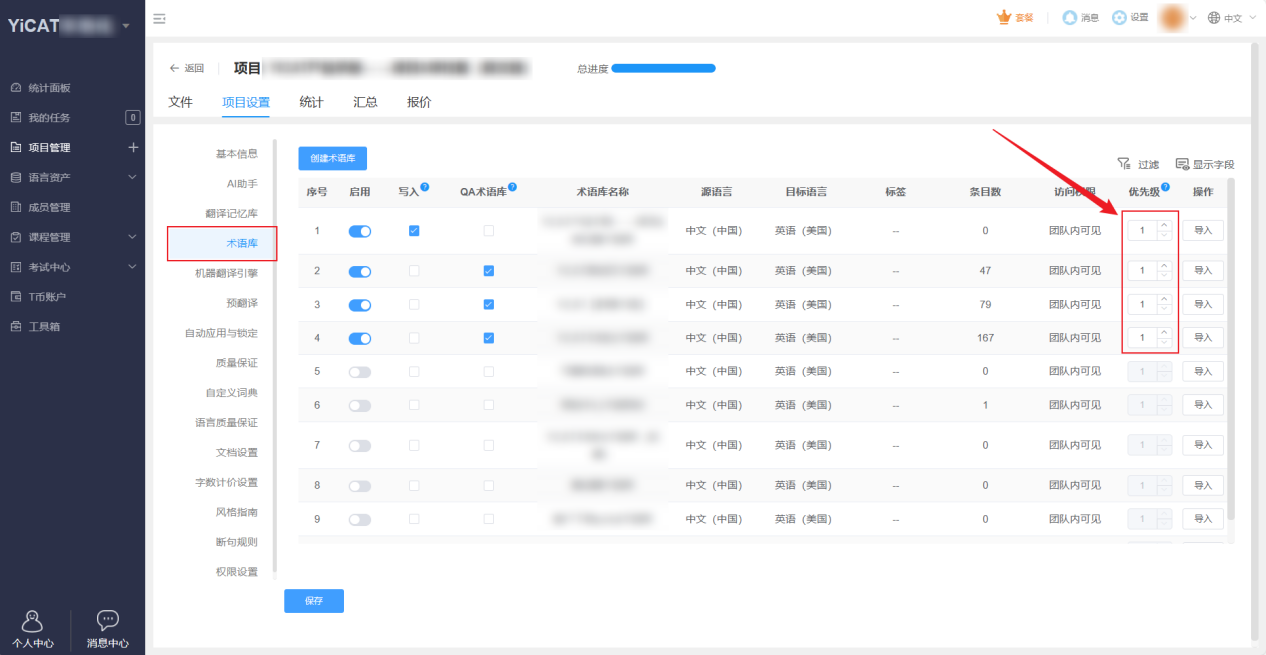Select 预翻译 settings item

[x=242, y=303]
